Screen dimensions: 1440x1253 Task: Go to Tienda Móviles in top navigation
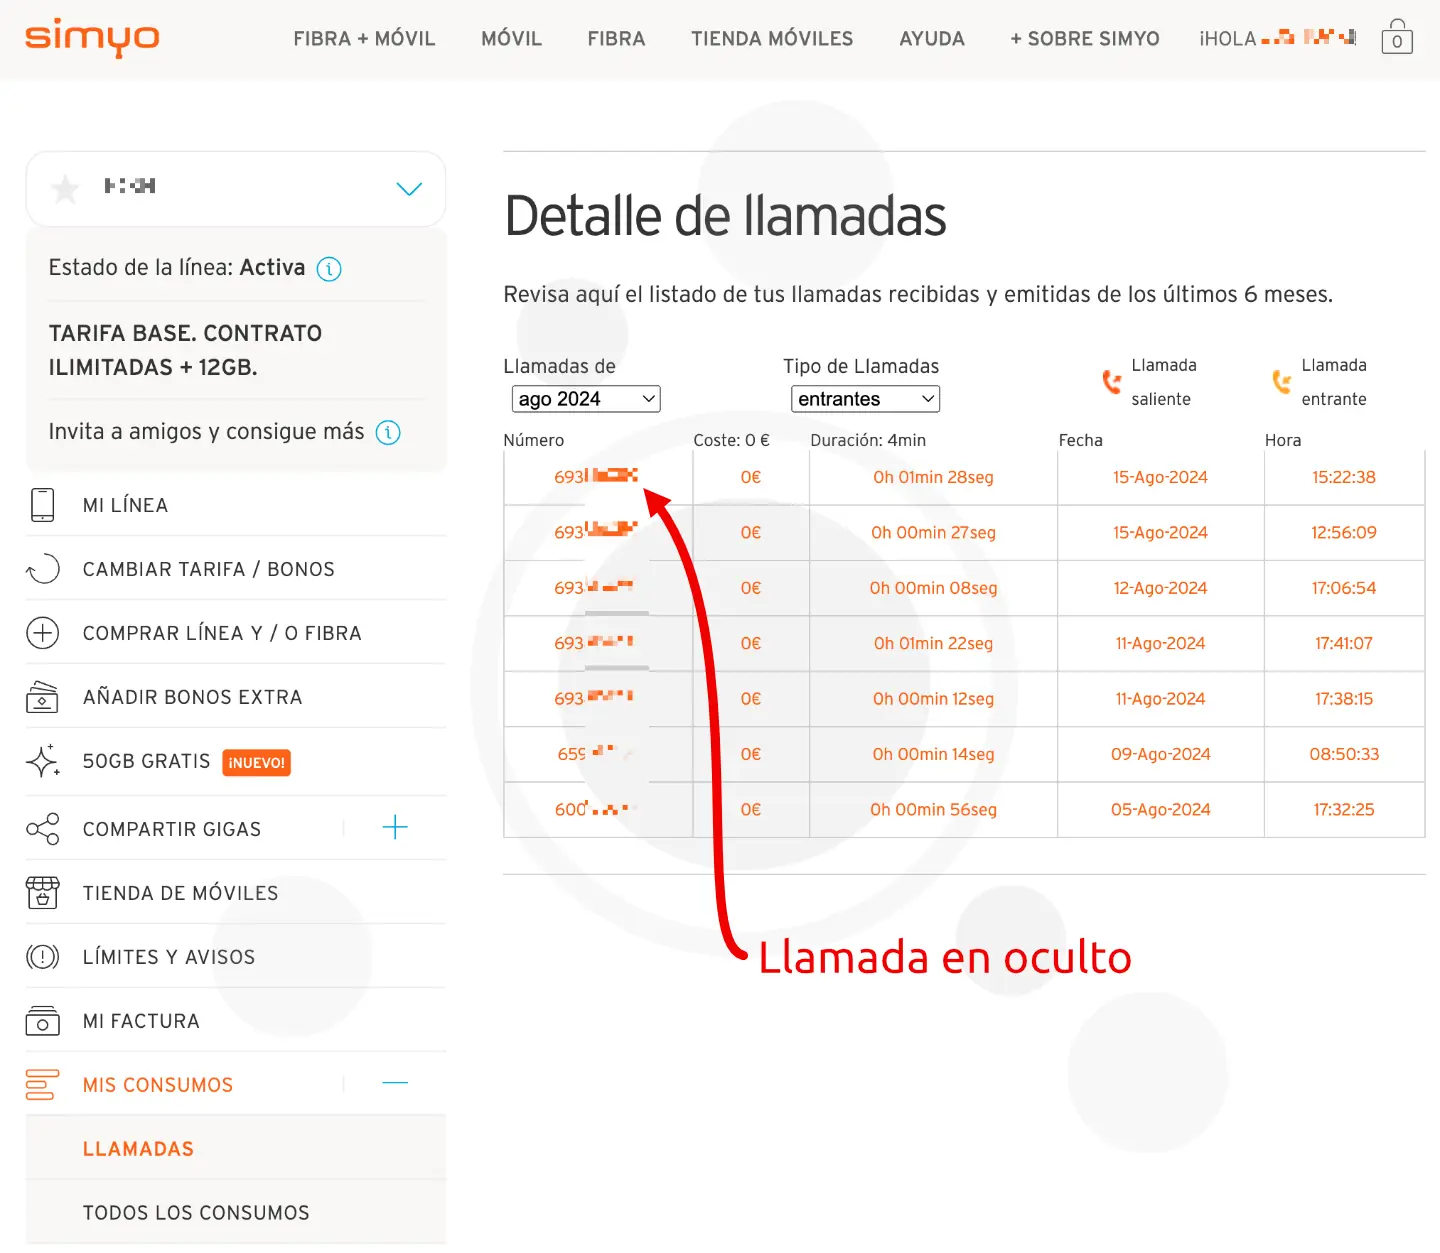(x=772, y=39)
